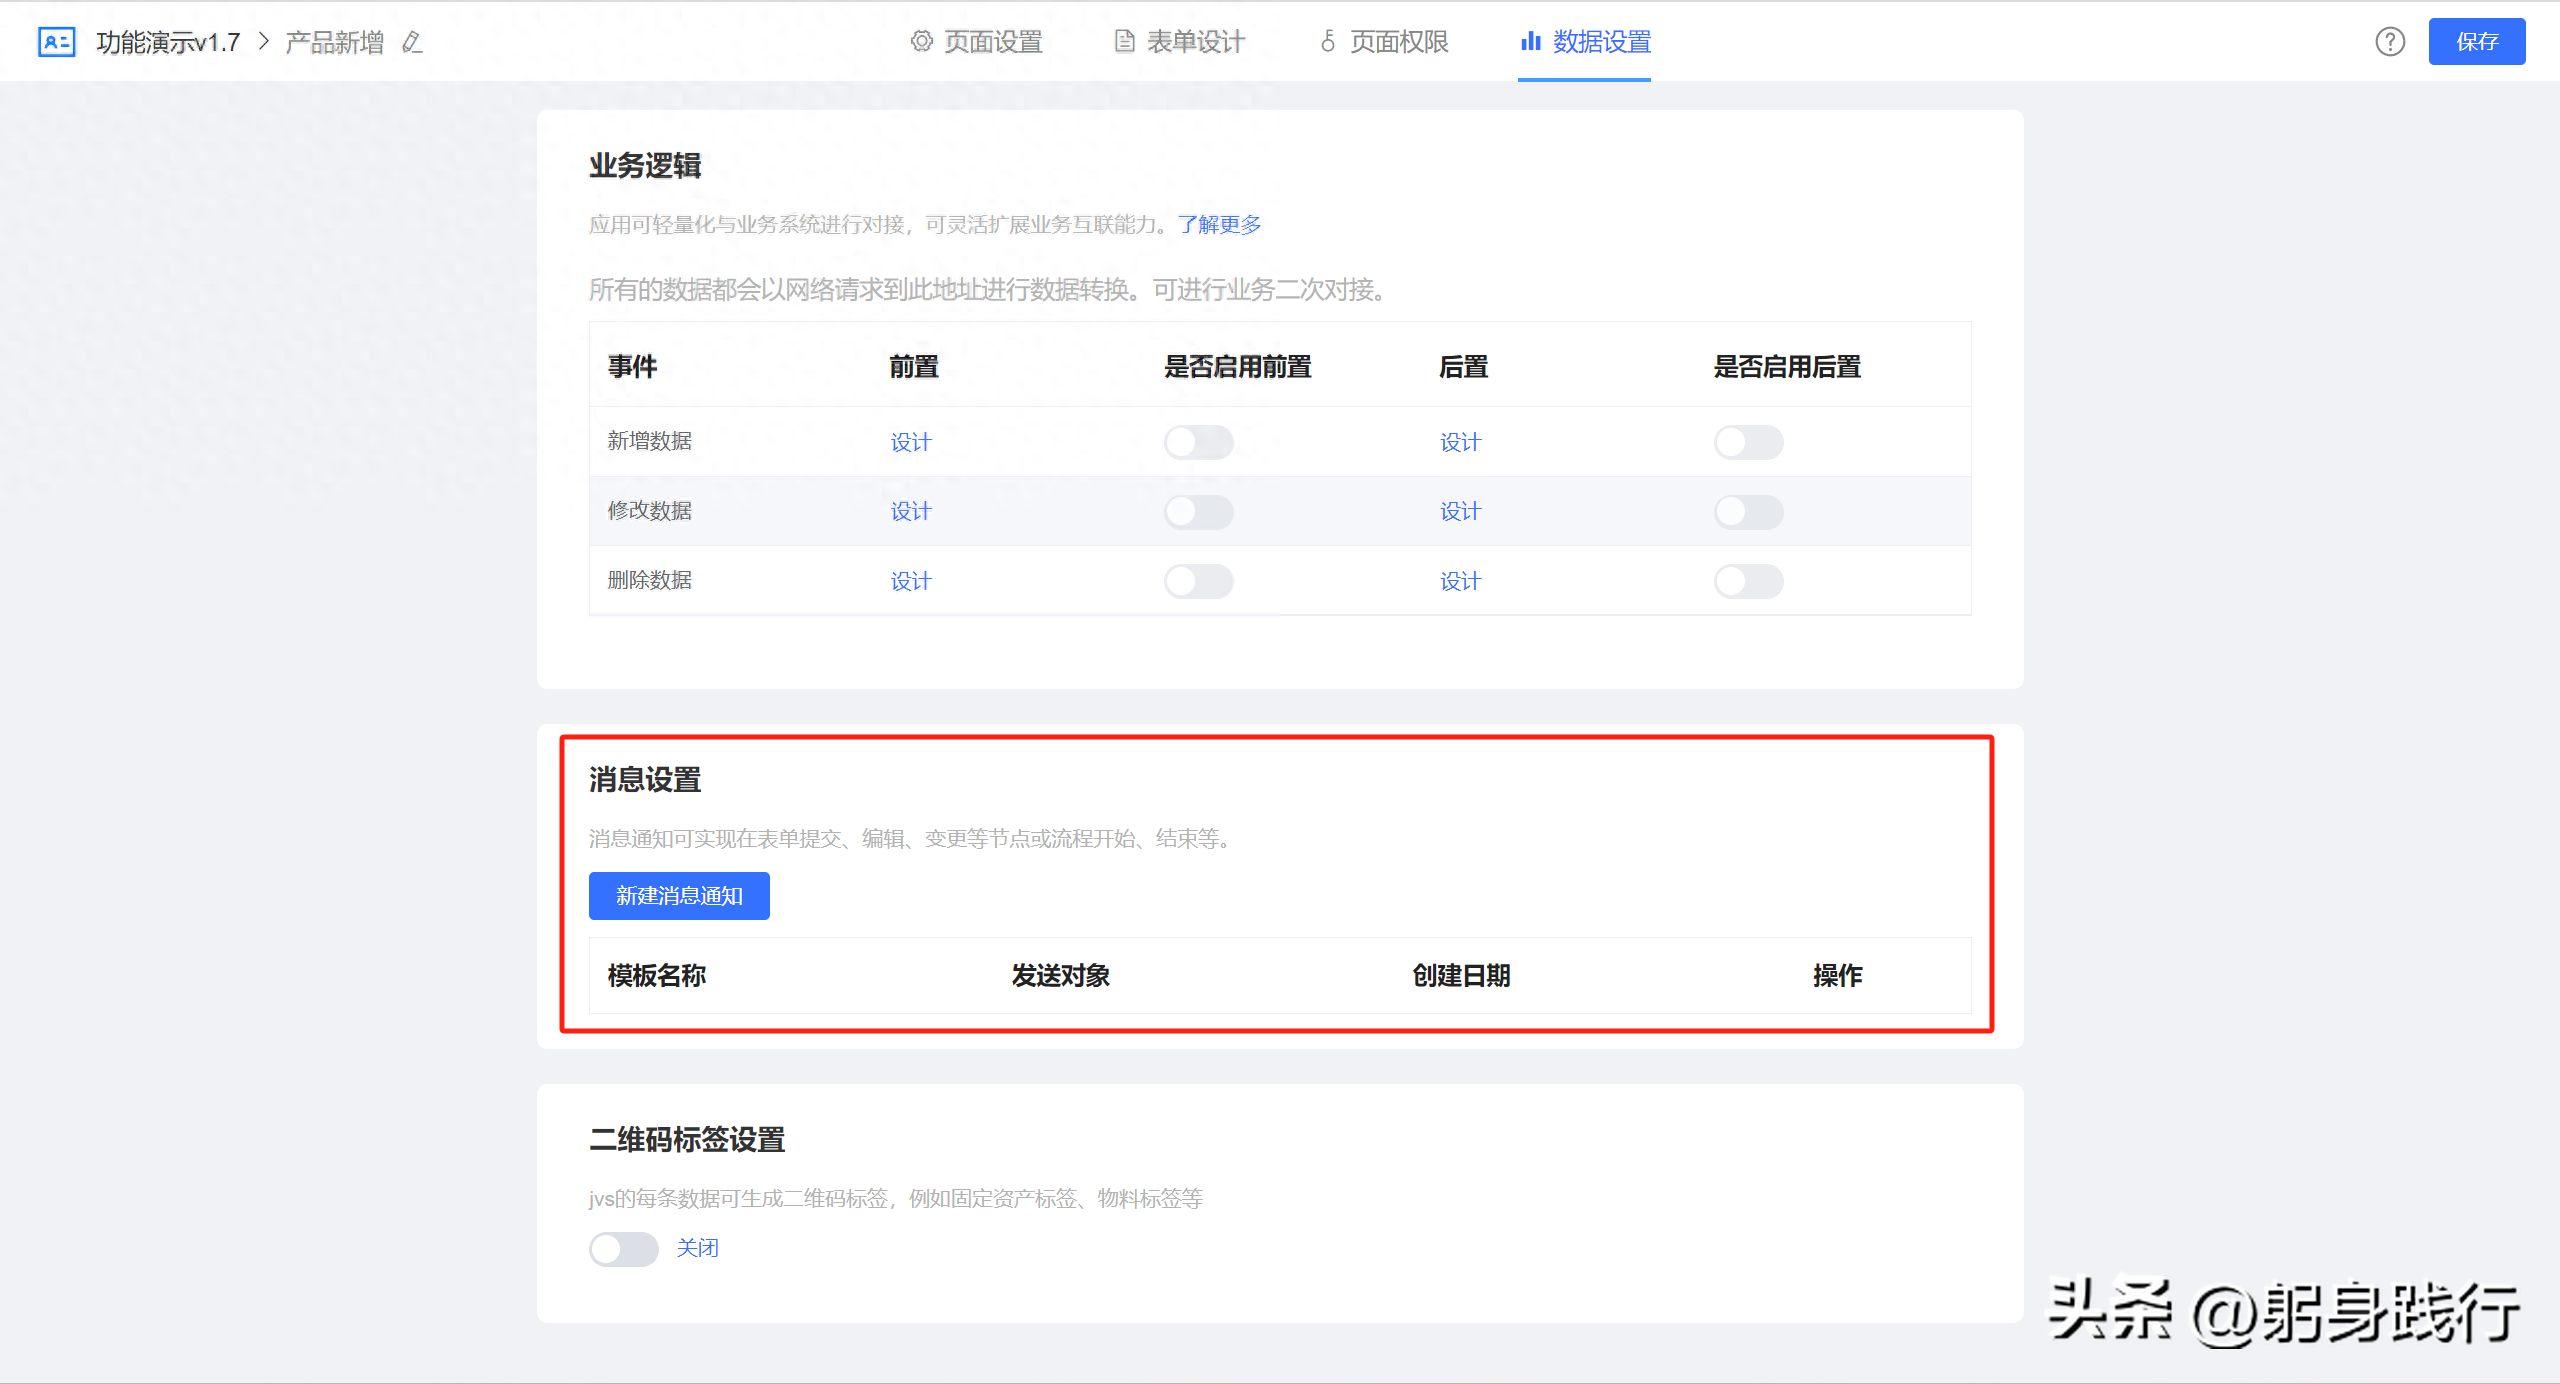The width and height of the screenshot is (2560, 1384).
Task: Open 前置 设计 link for 修改数据
Action: click(x=911, y=511)
